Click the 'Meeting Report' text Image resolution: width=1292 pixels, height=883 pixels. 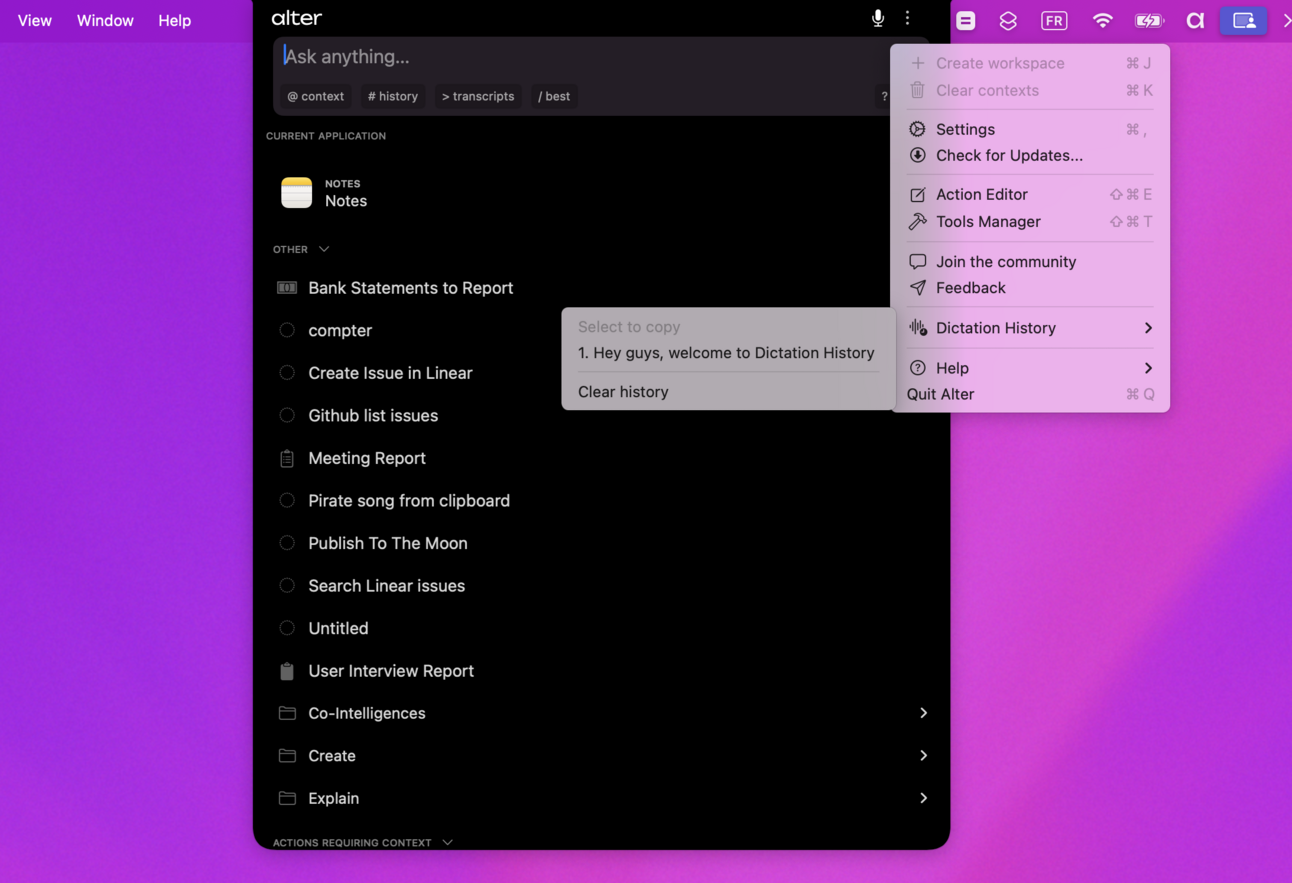pos(367,458)
